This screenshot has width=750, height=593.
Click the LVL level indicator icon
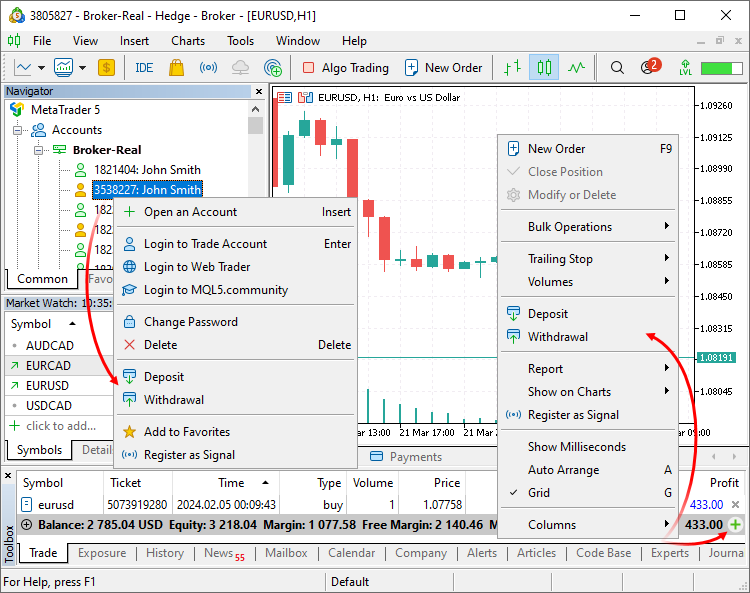(685, 67)
